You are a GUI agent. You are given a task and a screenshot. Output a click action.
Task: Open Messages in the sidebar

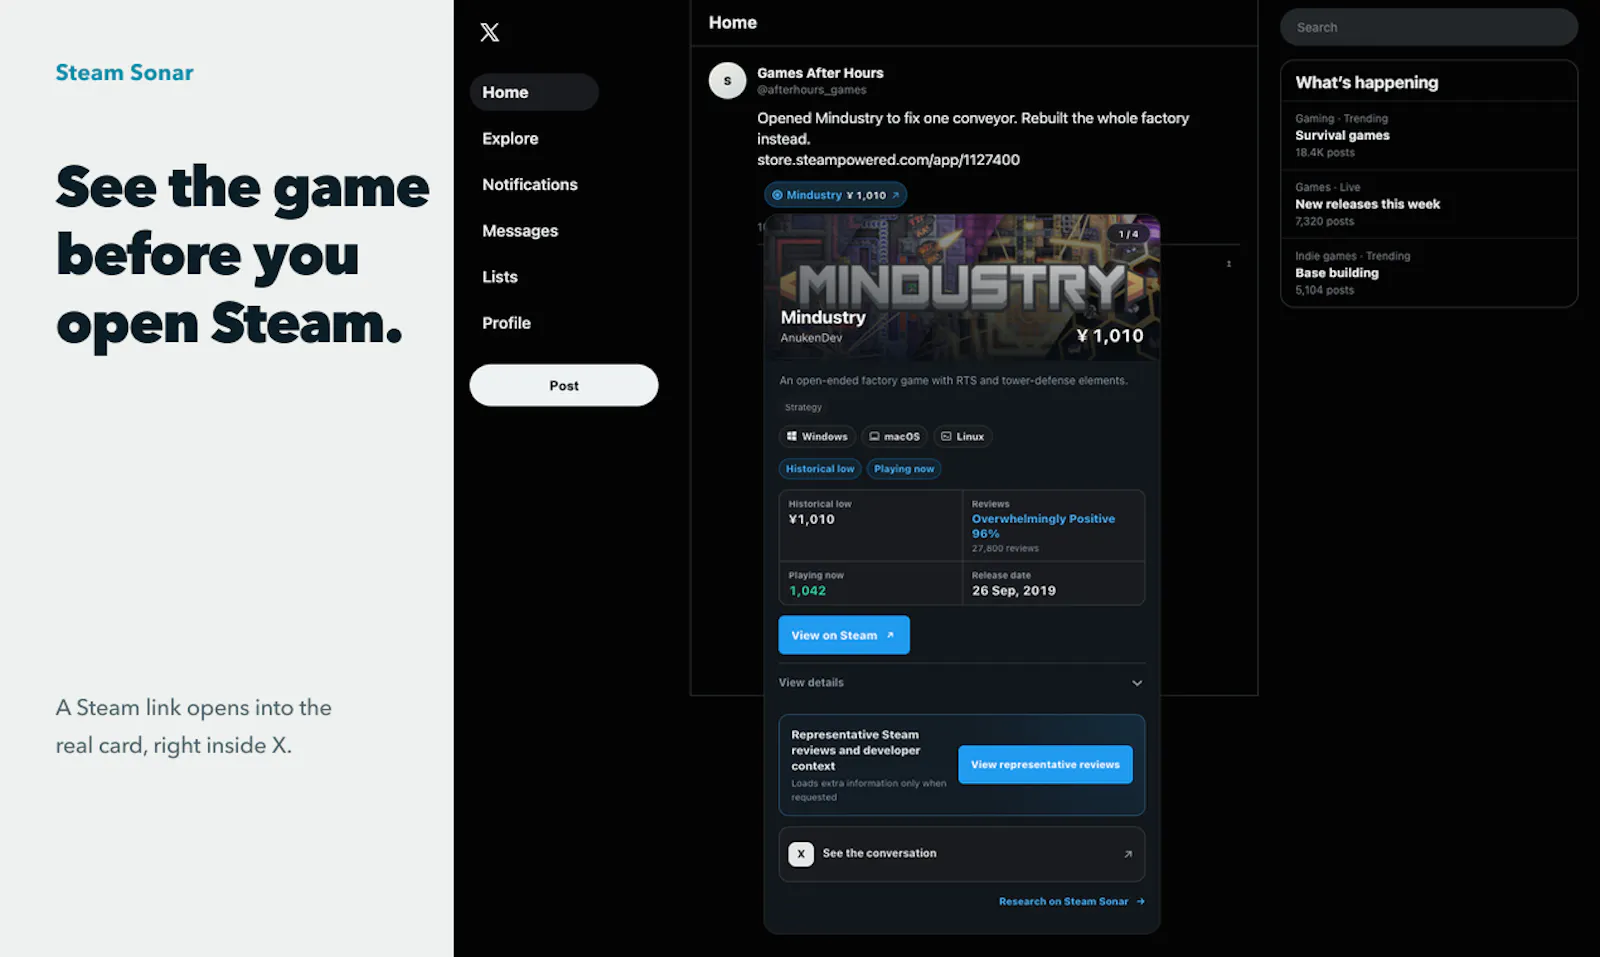click(x=520, y=231)
